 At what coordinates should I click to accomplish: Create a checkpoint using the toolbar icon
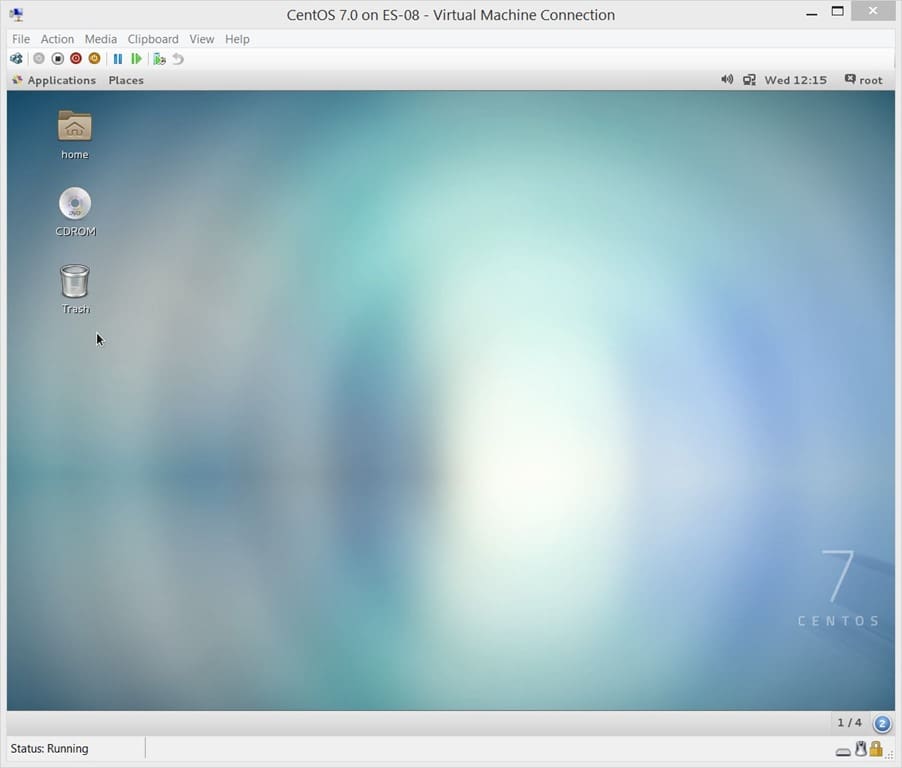pos(159,59)
